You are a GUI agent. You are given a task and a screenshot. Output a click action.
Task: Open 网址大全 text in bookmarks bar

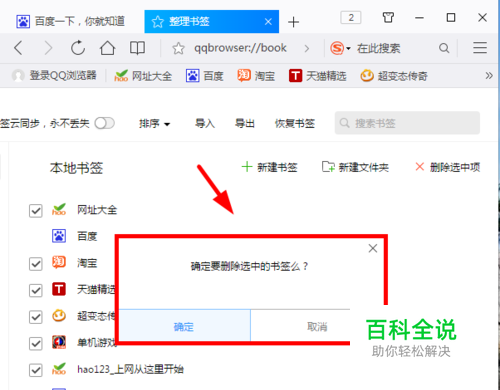[x=152, y=76]
